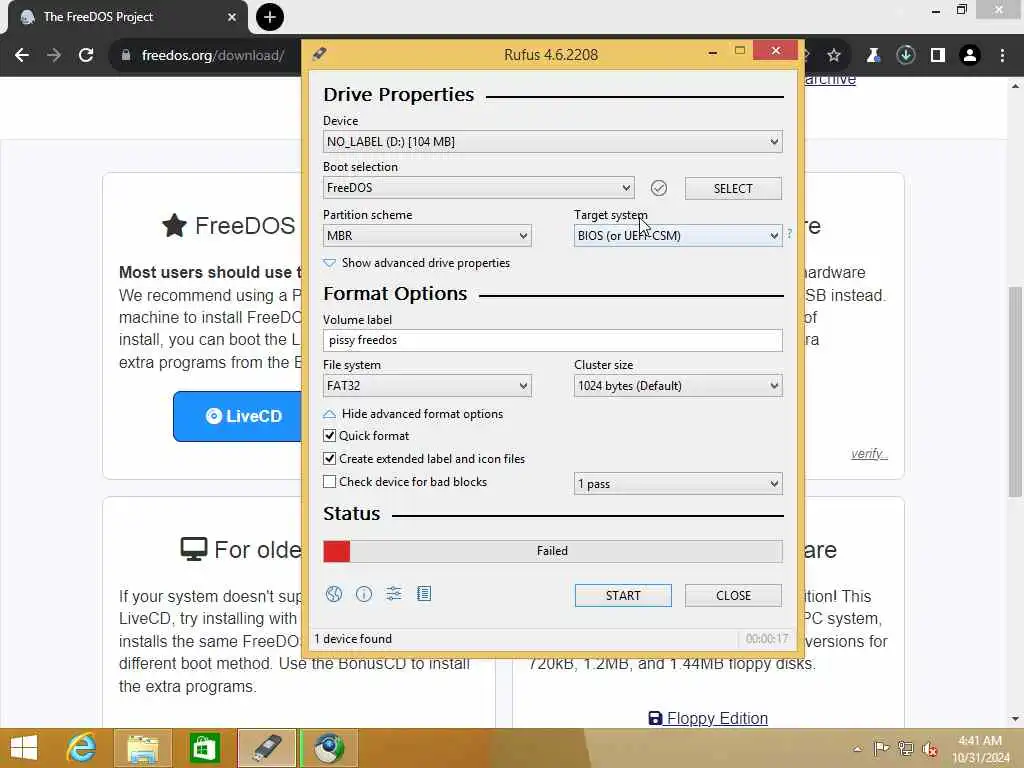Enable Check device for bad blocks
The height and width of the screenshot is (768, 1024).
point(330,481)
